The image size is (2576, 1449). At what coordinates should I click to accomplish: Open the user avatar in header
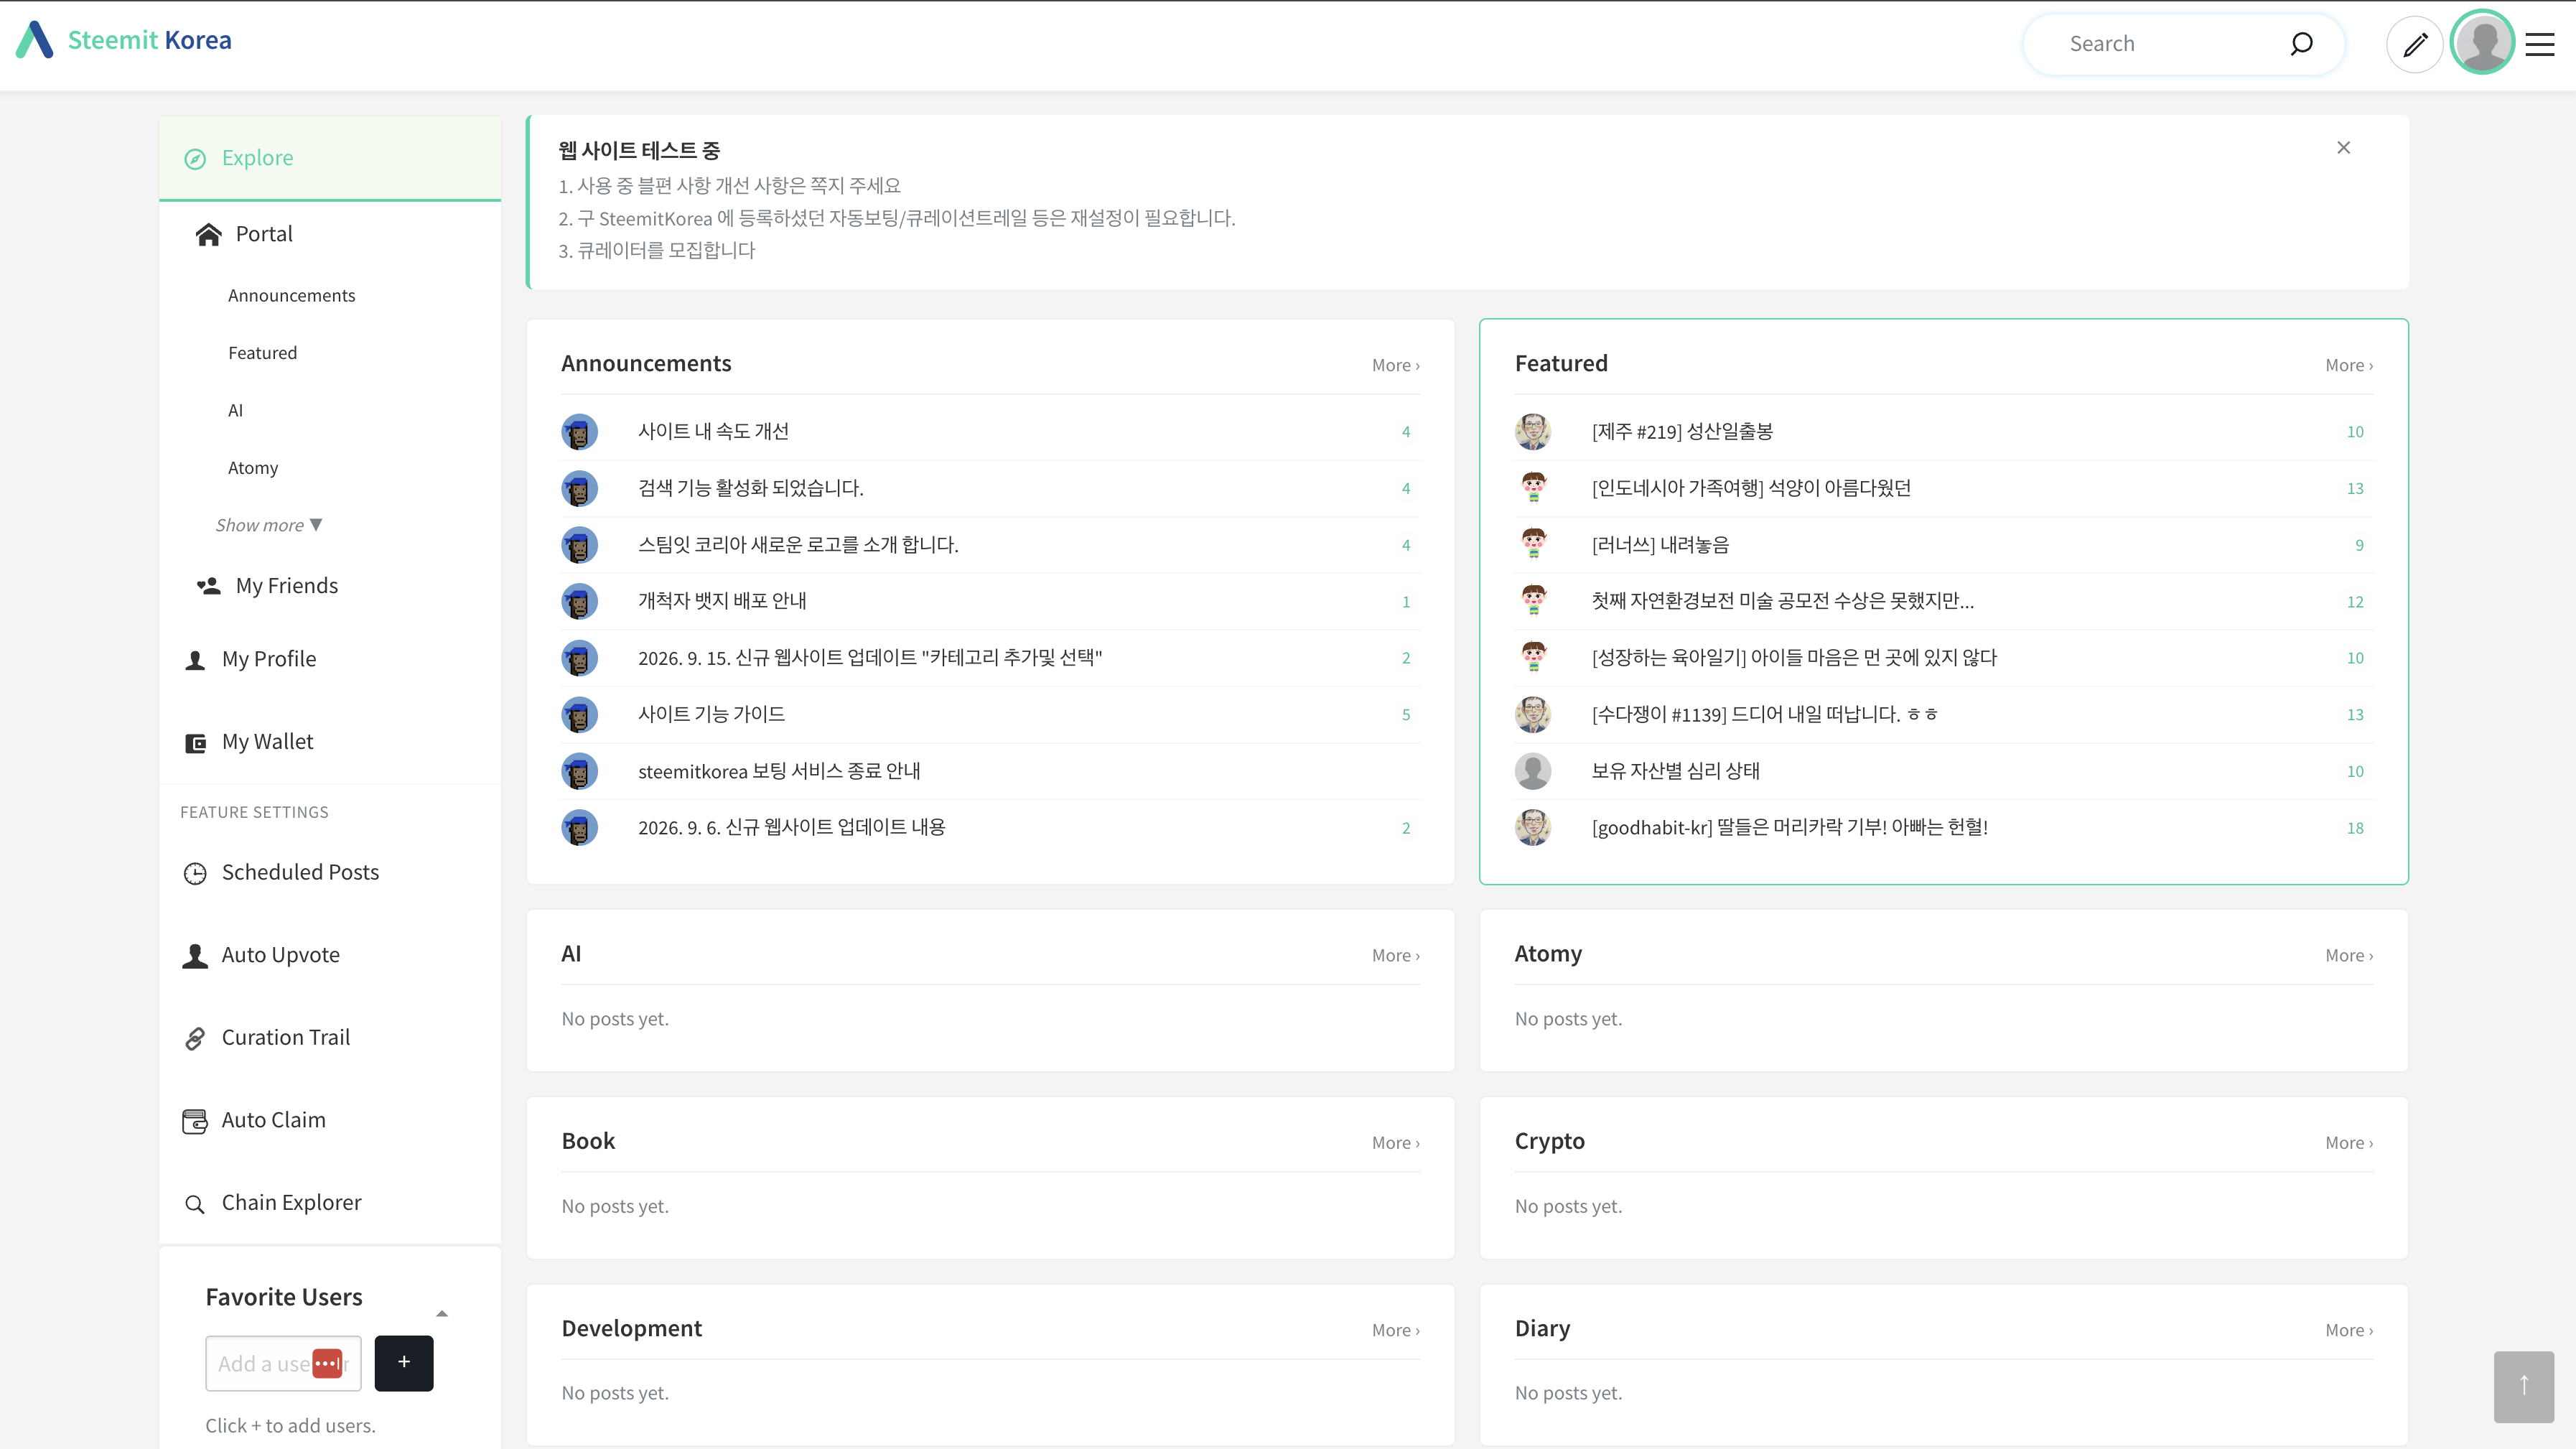[x=2483, y=43]
